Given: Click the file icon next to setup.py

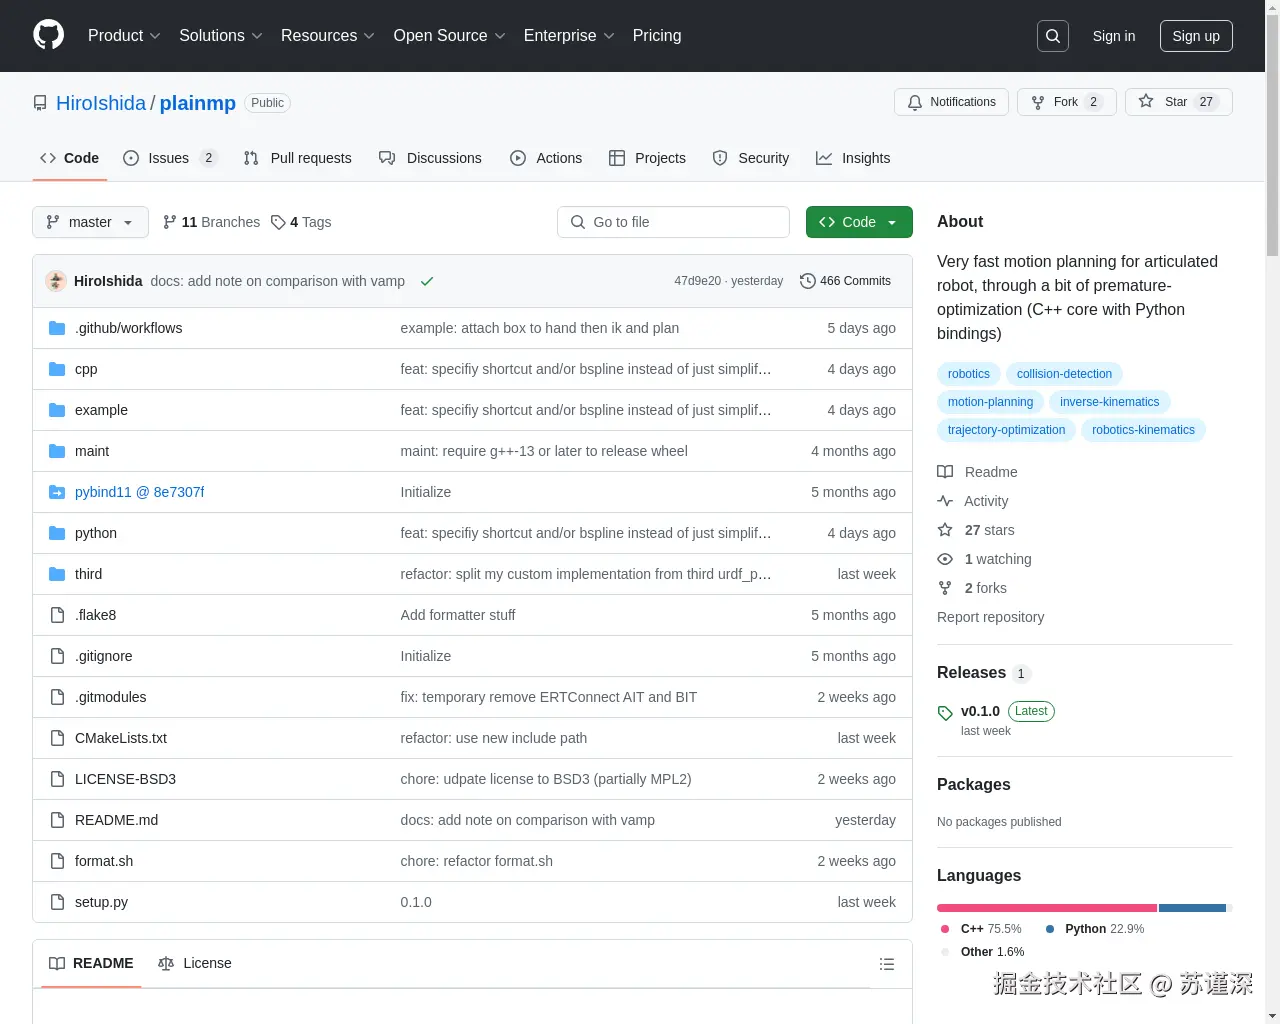Looking at the screenshot, I should coord(57,902).
